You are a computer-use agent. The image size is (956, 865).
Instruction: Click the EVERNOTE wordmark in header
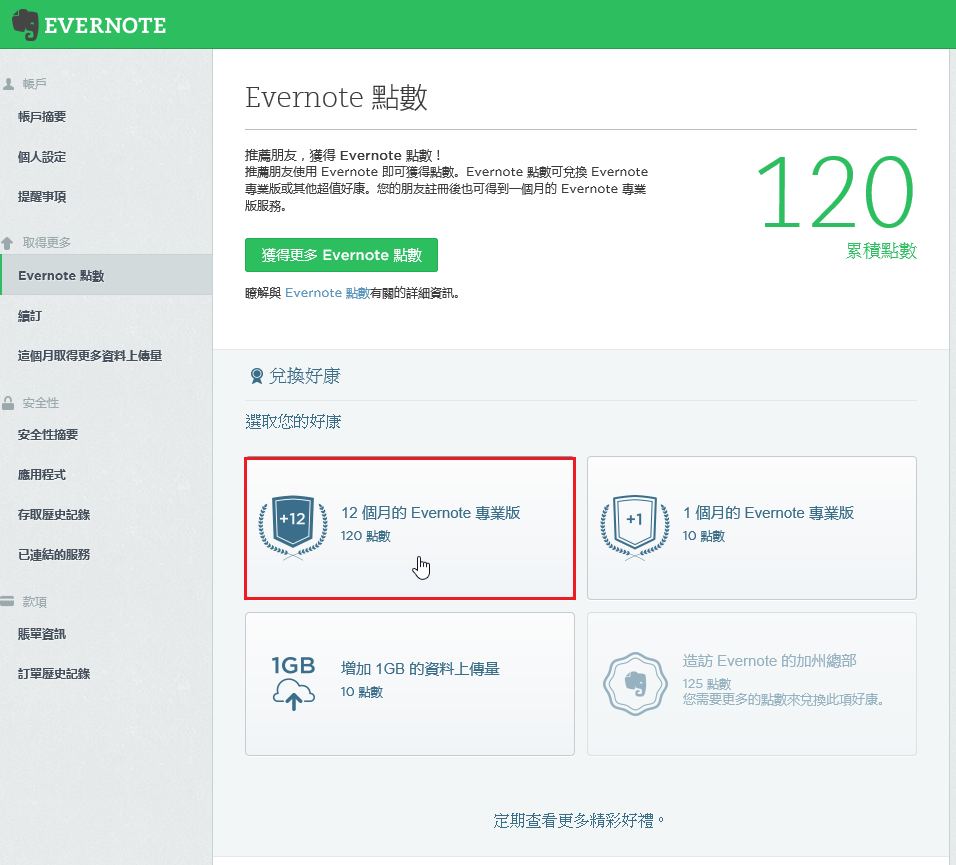(x=105, y=26)
